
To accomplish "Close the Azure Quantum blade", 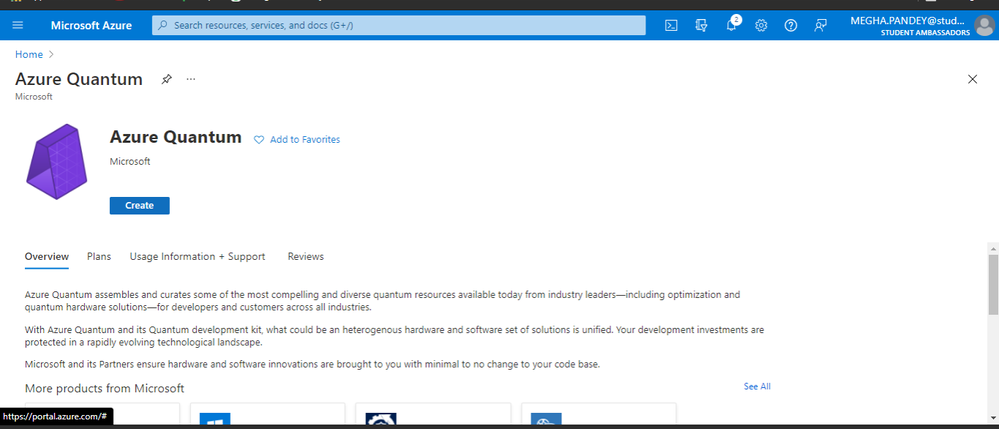I will pyautogui.click(x=972, y=79).
